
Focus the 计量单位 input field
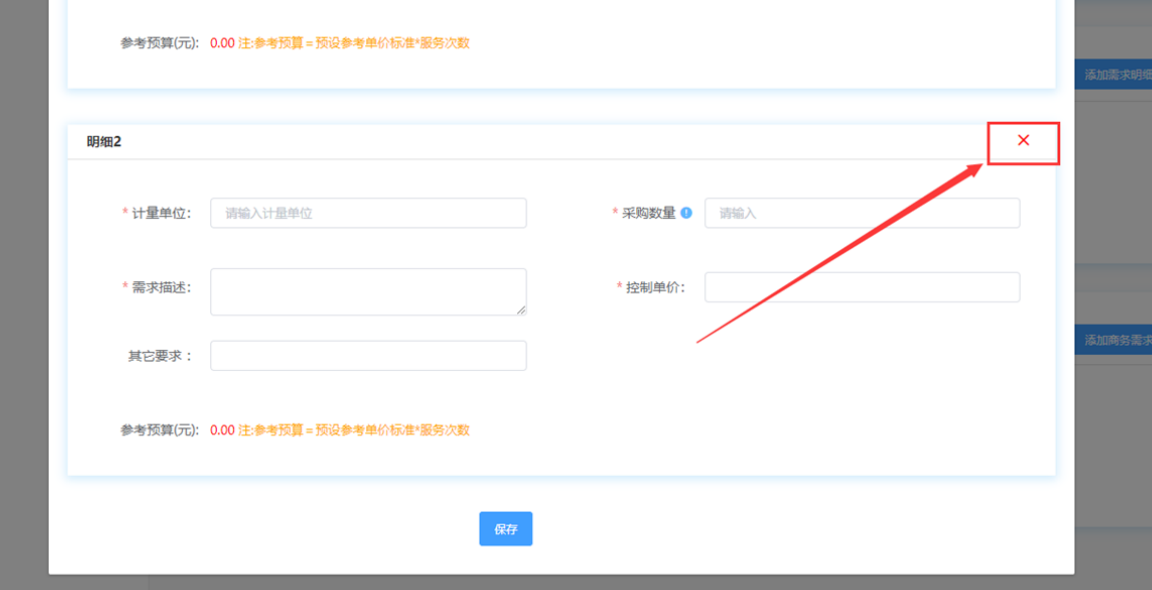click(x=368, y=213)
